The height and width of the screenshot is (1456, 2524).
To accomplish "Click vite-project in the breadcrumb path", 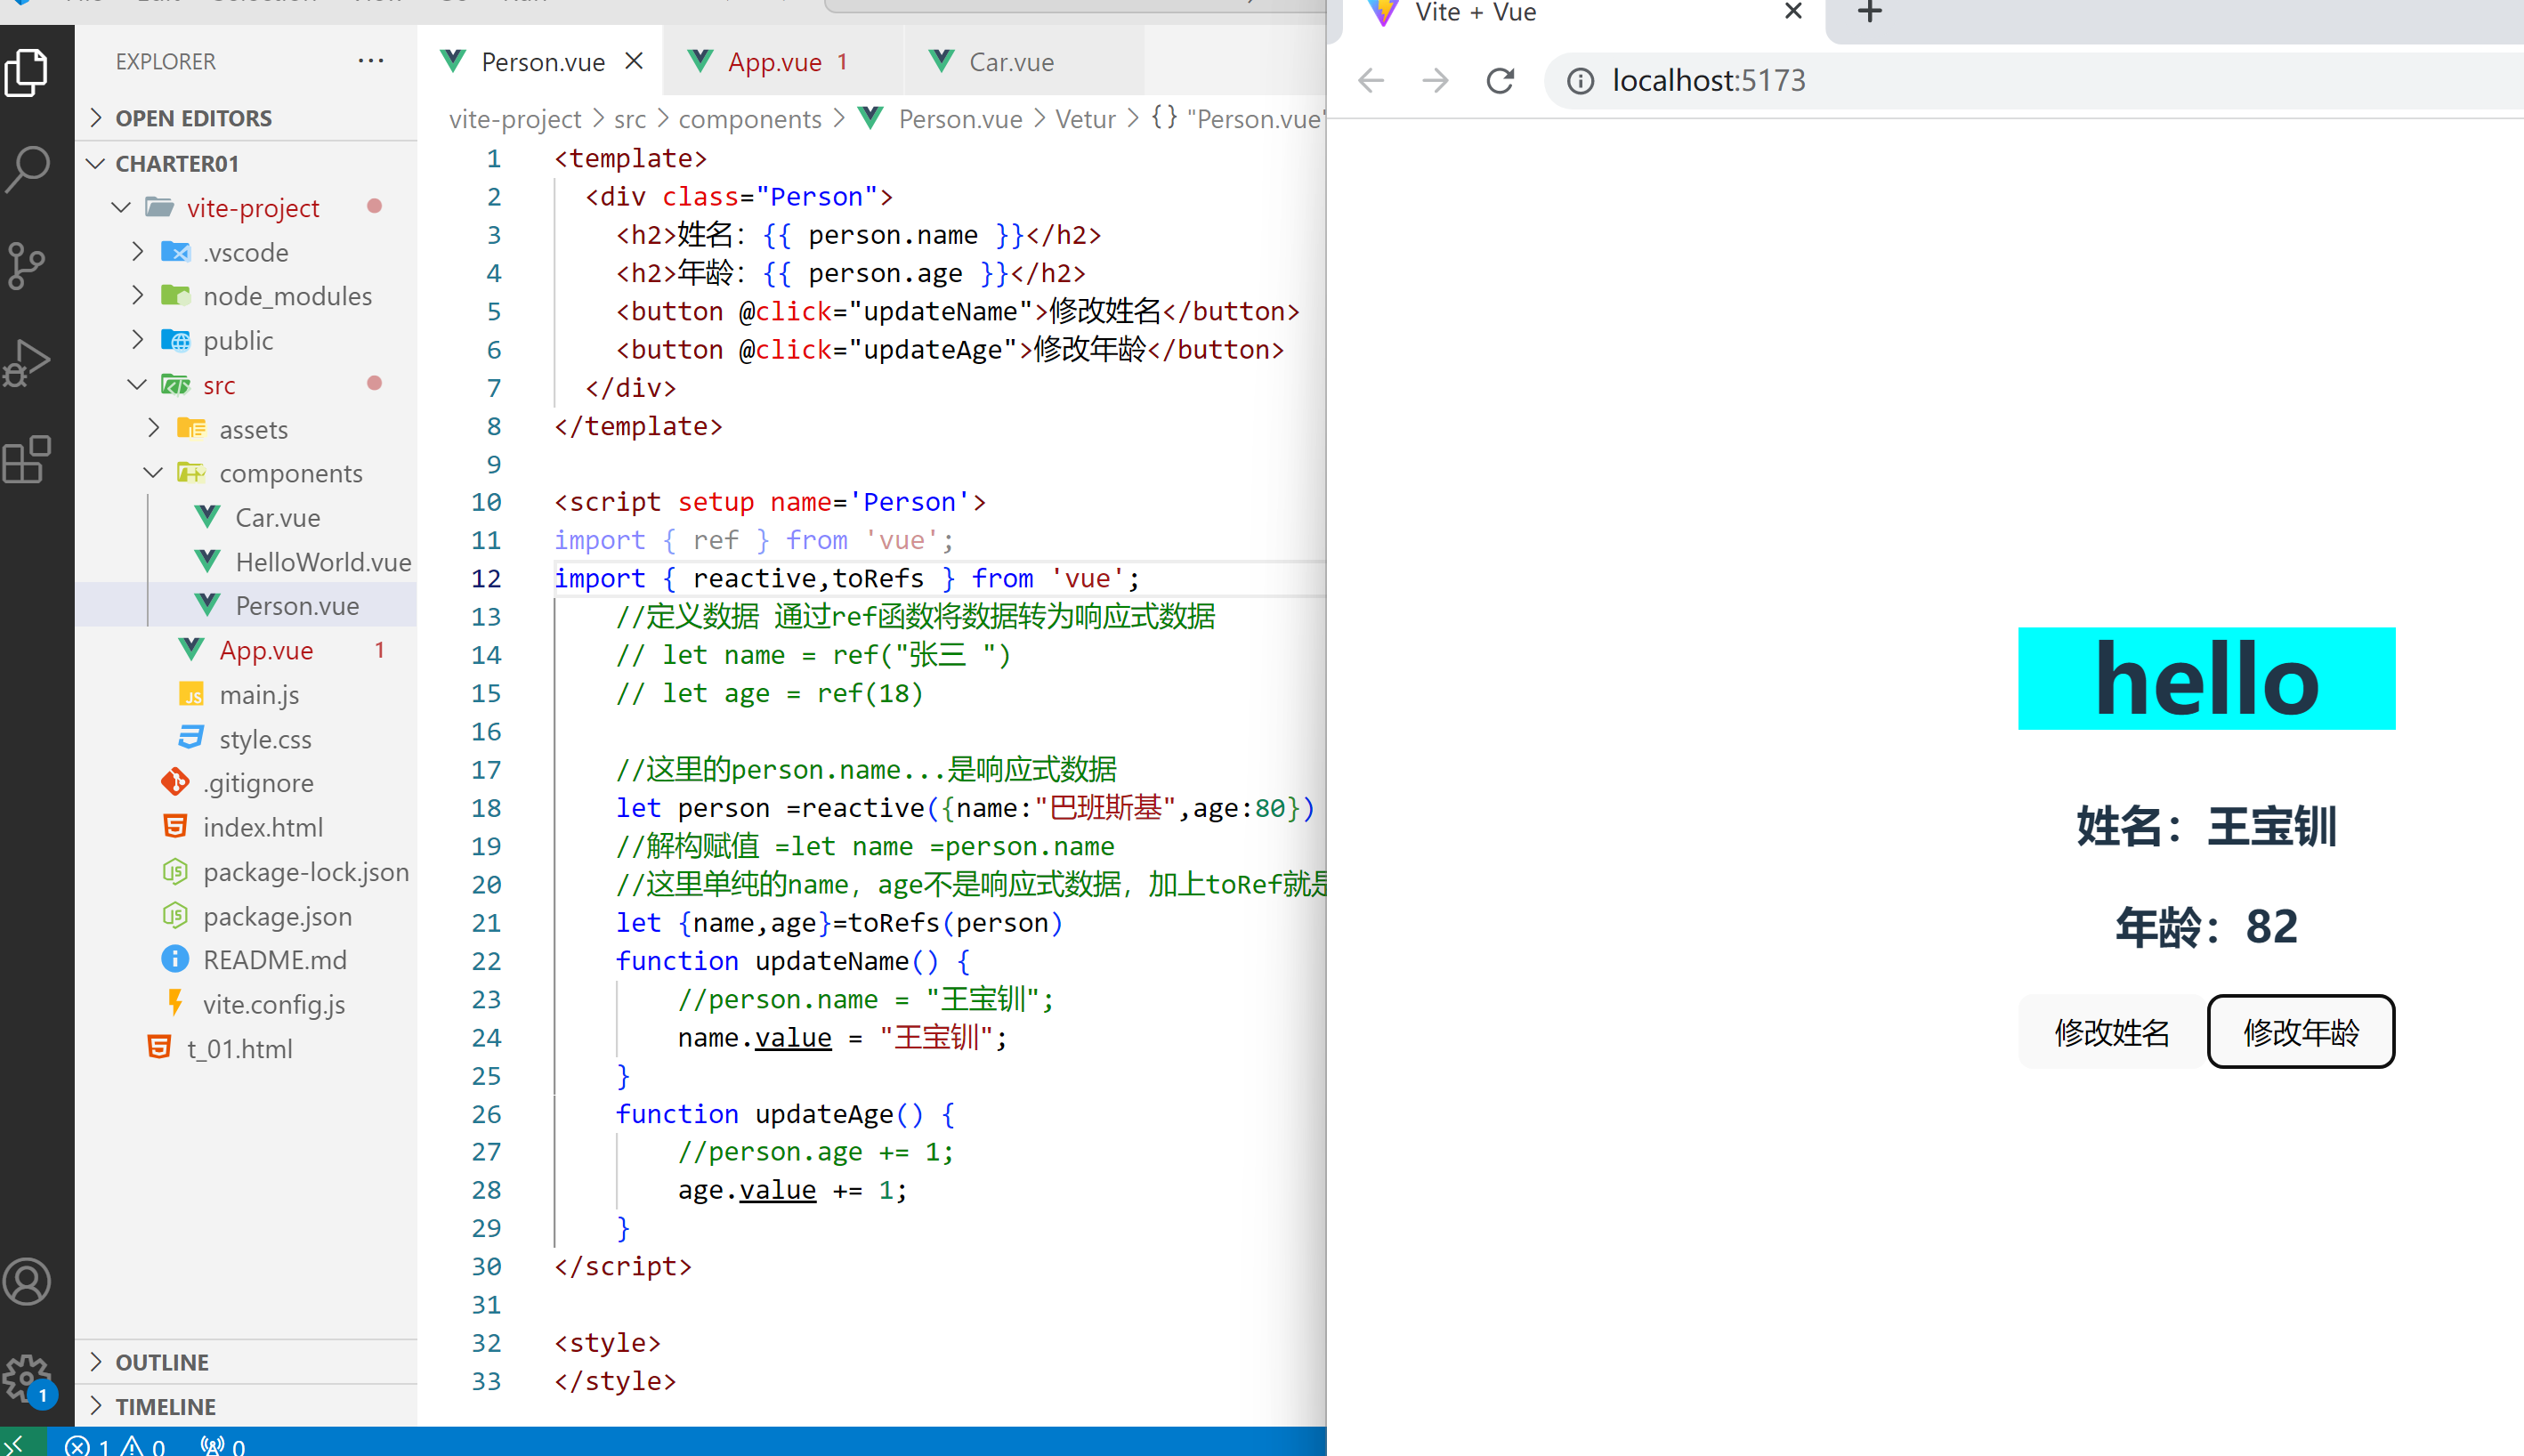I will coord(515,118).
